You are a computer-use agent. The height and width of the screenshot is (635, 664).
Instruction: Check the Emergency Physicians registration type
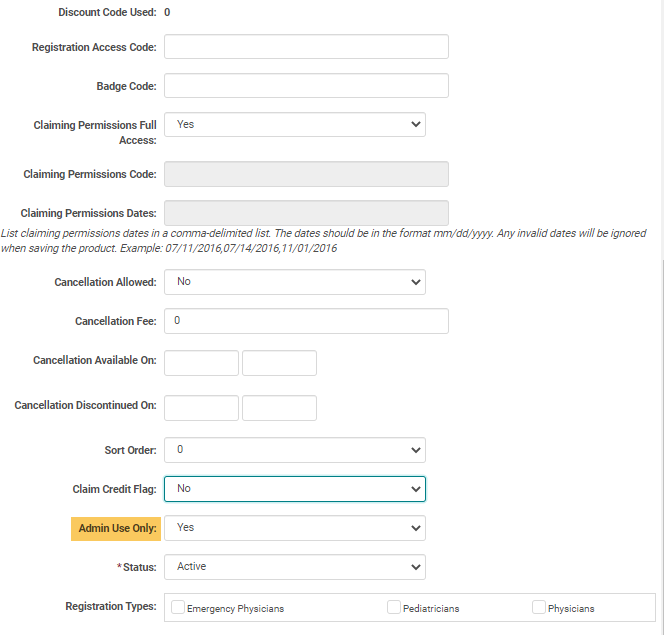[x=178, y=607]
